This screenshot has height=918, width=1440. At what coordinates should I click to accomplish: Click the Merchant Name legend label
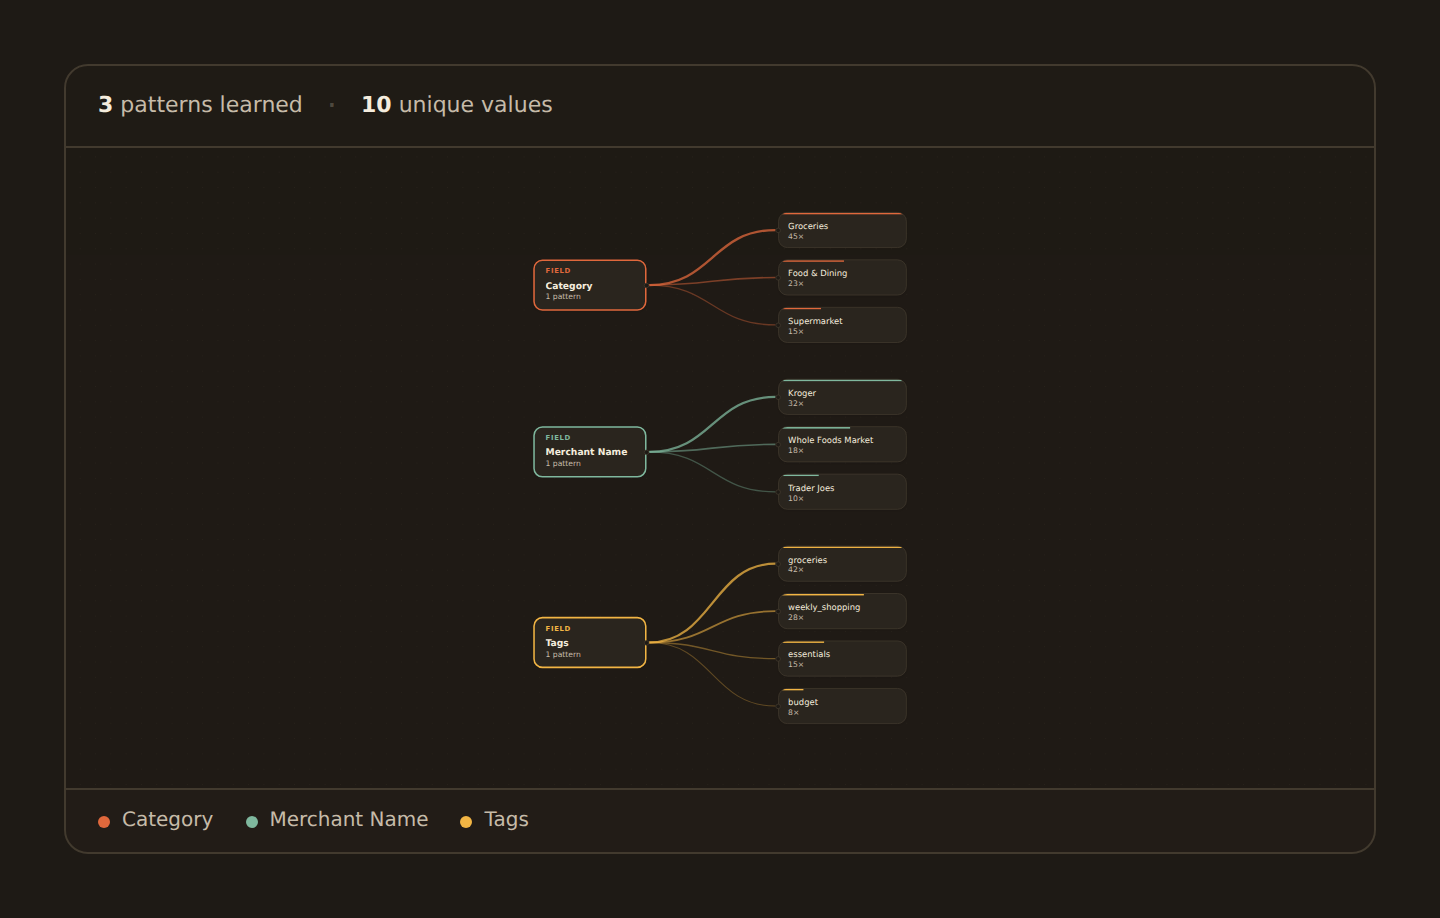(349, 819)
